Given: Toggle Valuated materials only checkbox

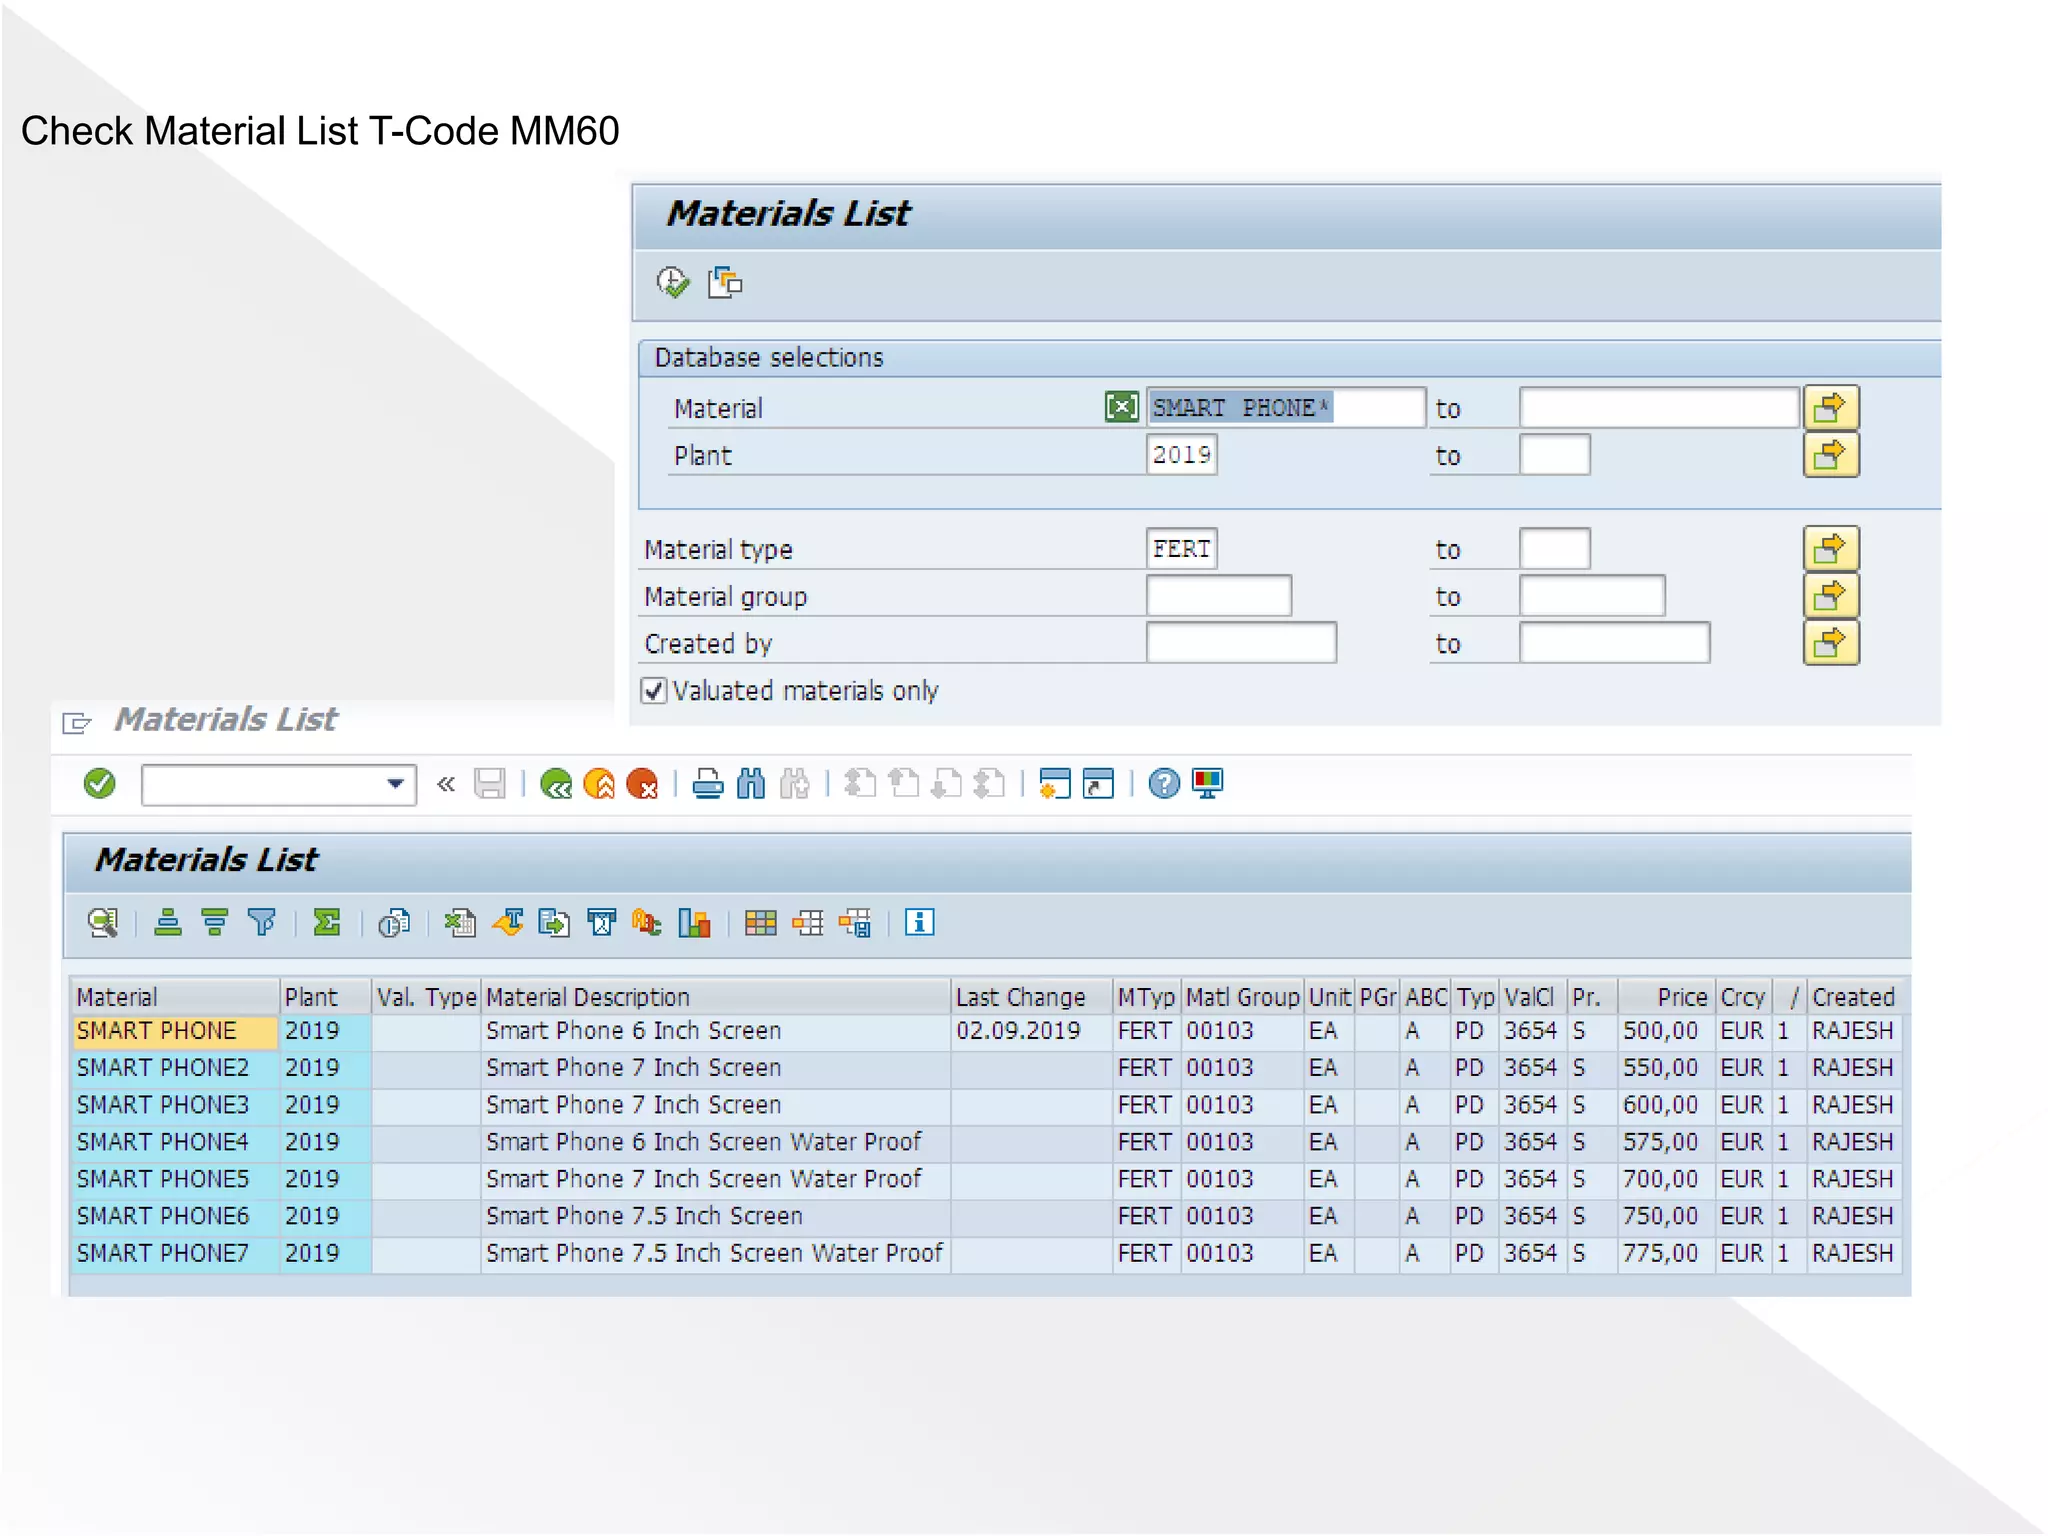Looking at the screenshot, I should 654,691.
